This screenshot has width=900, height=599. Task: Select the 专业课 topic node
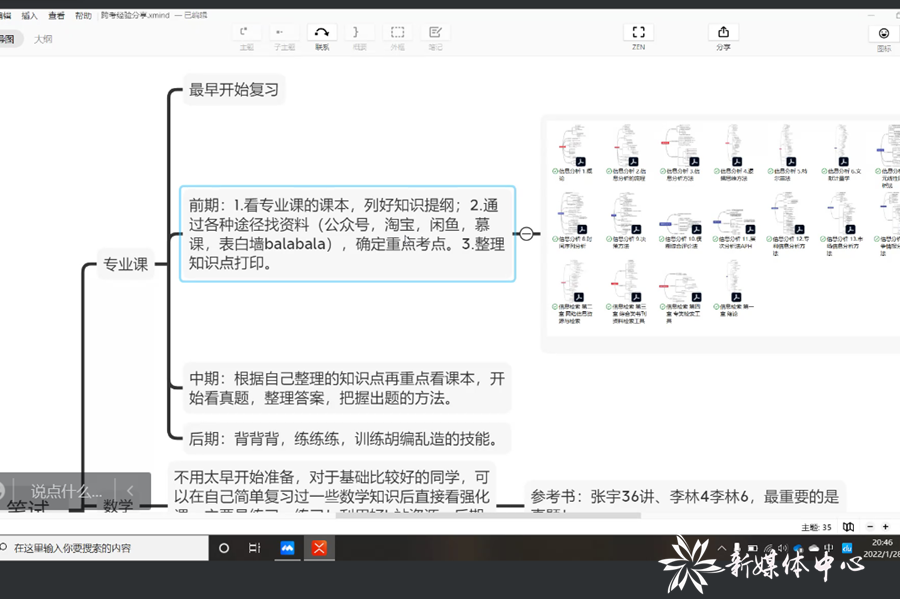pyautogui.click(x=126, y=265)
